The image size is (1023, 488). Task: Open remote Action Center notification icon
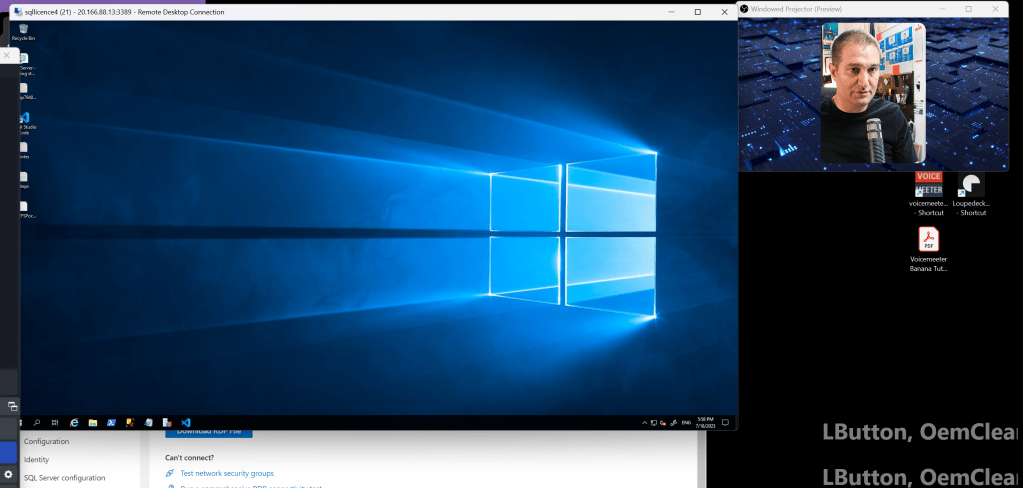[x=725, y=423]
